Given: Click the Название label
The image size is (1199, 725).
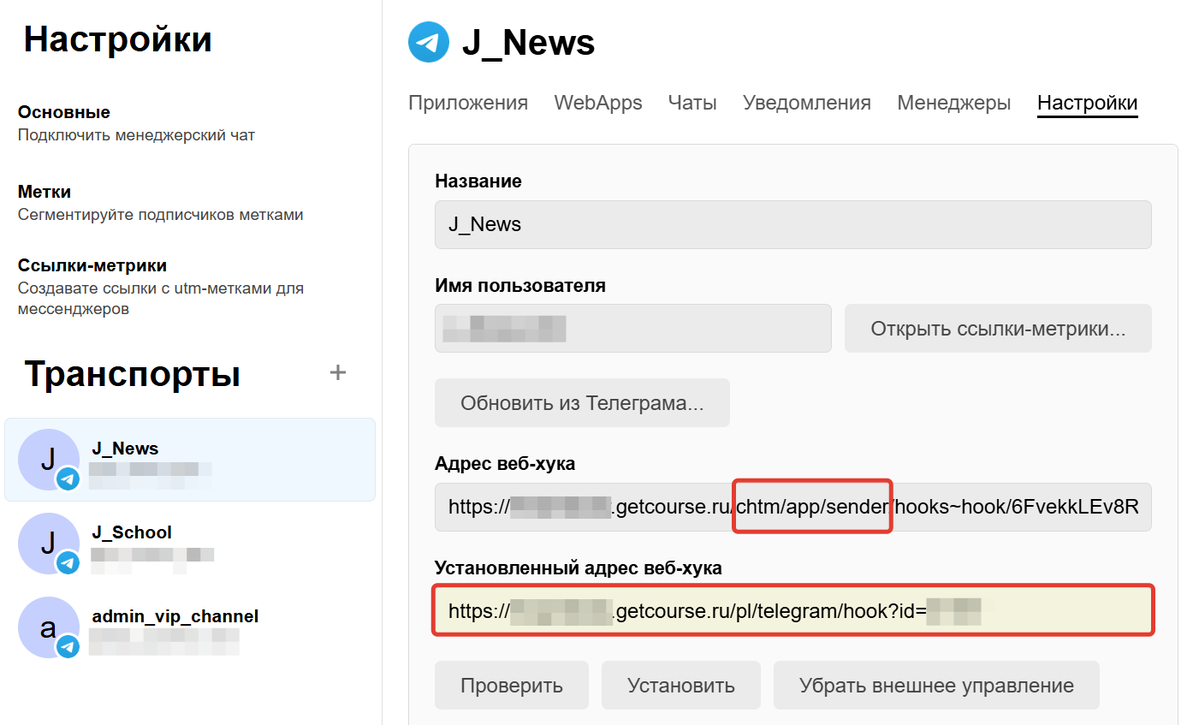Looking at the screenshot, I should point(478,181).
